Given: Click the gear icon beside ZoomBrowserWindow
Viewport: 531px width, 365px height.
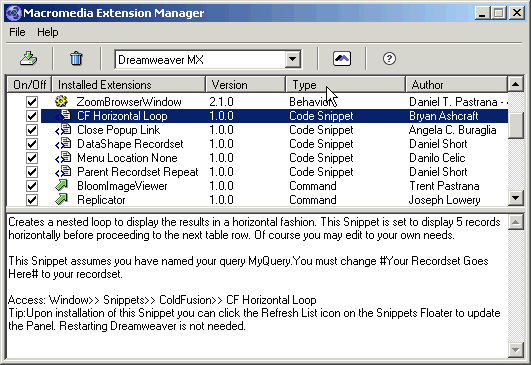Looking at the screenshot, I should click(61, 101).
